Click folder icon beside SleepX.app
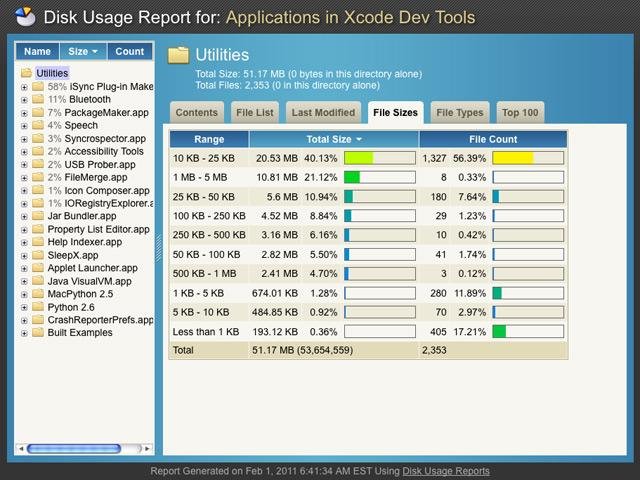 pyautogui.click(x=38, y=255)
